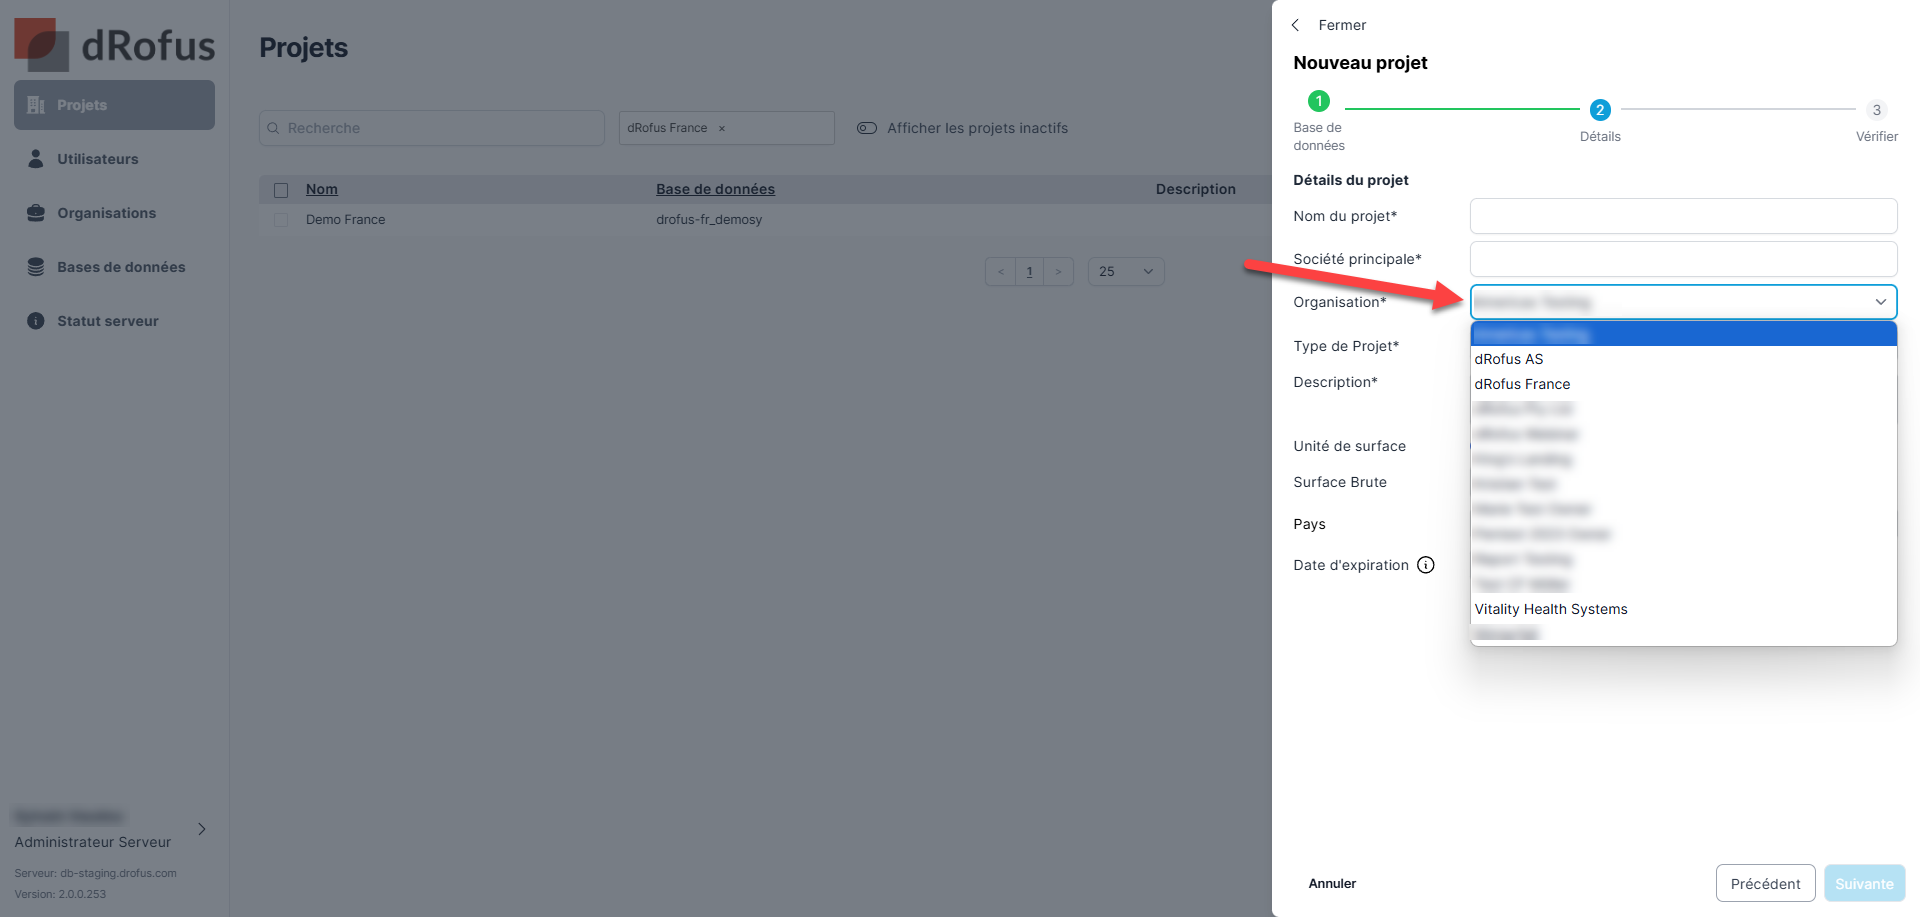Click the Projets building icon
The height and width of the screenshot is (917, 1920).
pyautogui.click(x=36, y=105)
